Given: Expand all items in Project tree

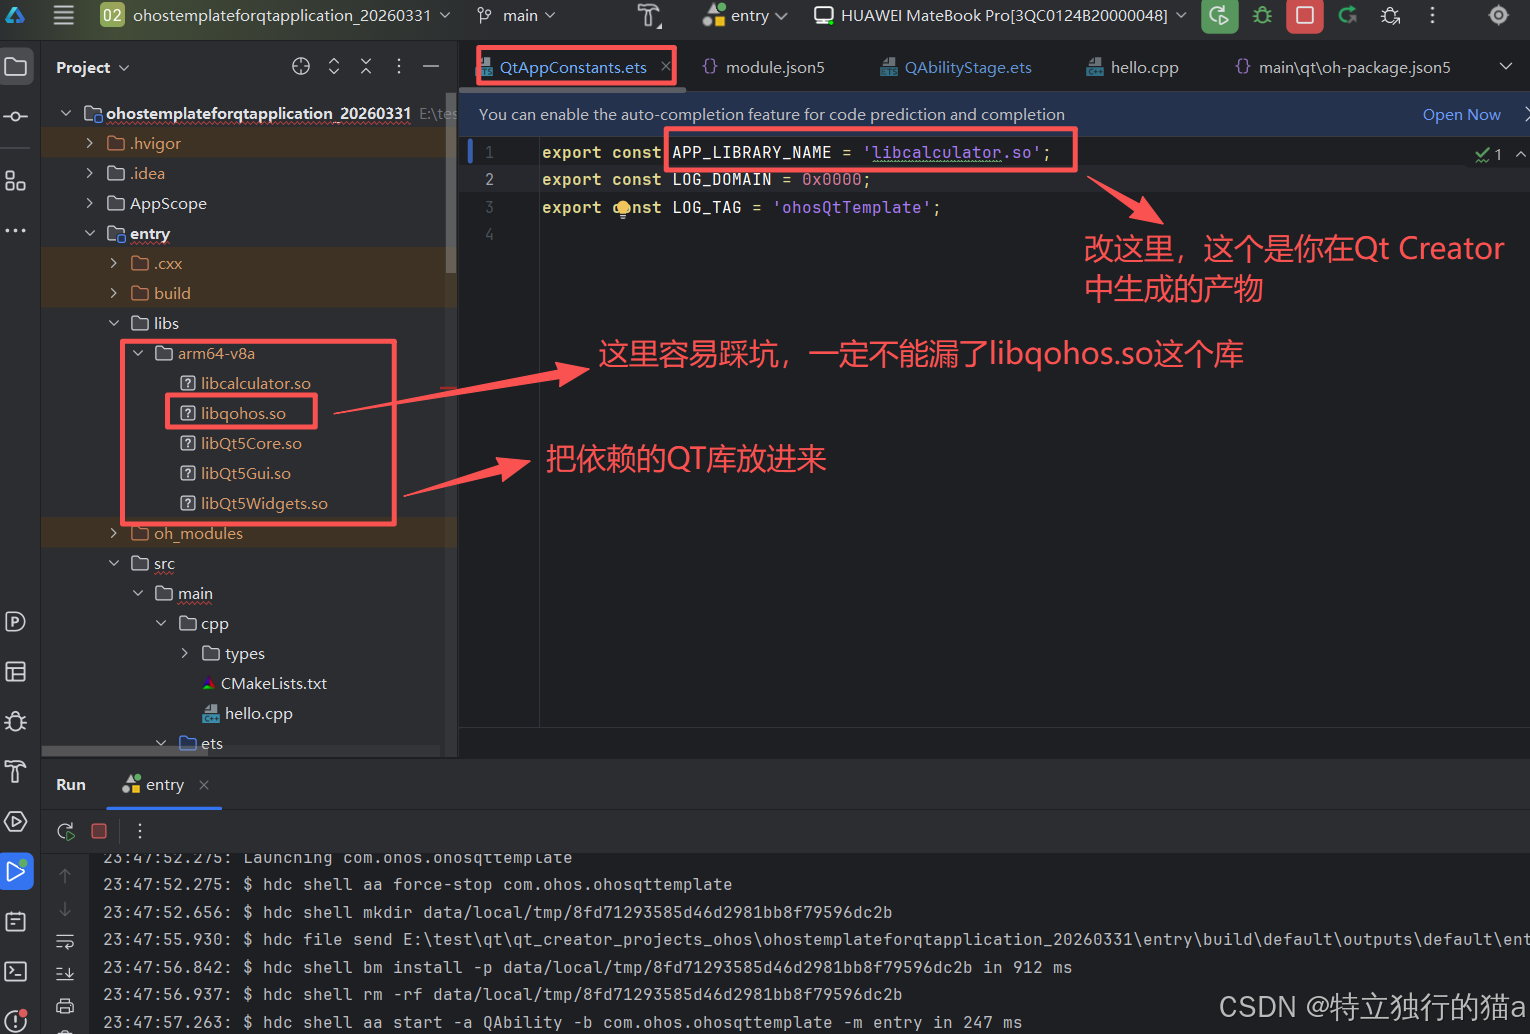Looking at the screenshot, I should (x=334, y=66).
